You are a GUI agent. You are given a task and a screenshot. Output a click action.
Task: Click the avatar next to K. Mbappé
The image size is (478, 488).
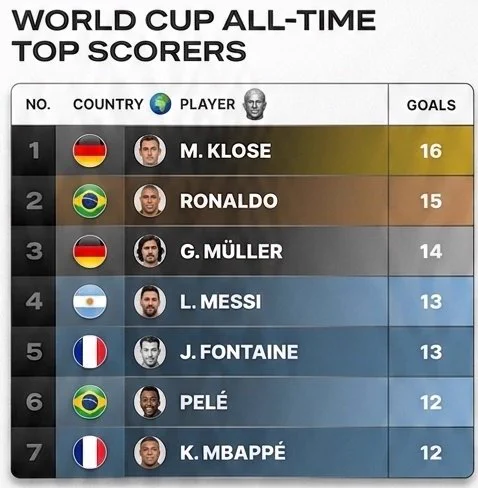click(x=150, y=452)
